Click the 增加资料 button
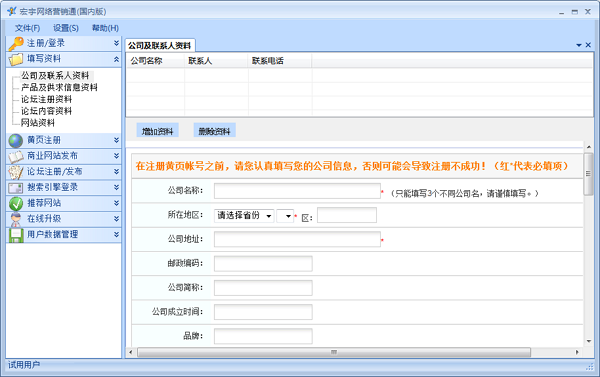This screenshot has width=600, height=377. point(157,131)
